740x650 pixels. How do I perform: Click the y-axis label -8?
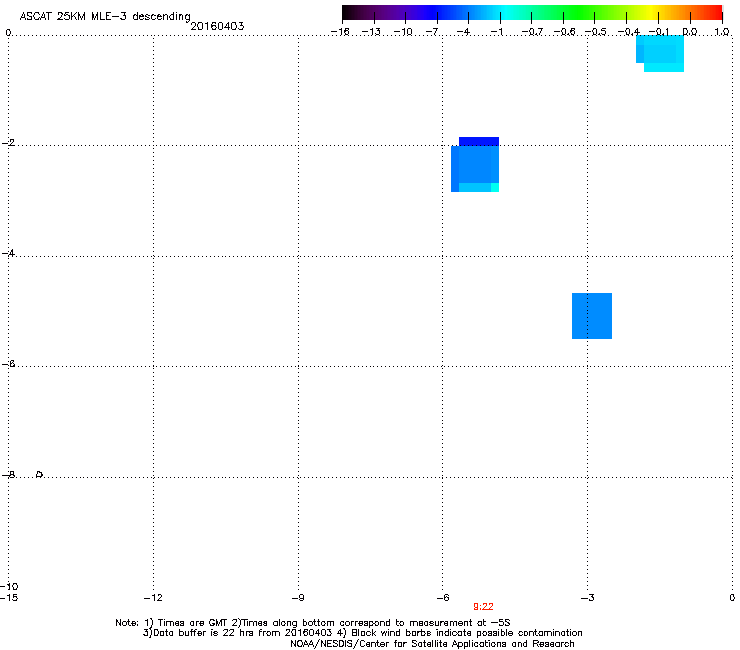click(8, 475)
